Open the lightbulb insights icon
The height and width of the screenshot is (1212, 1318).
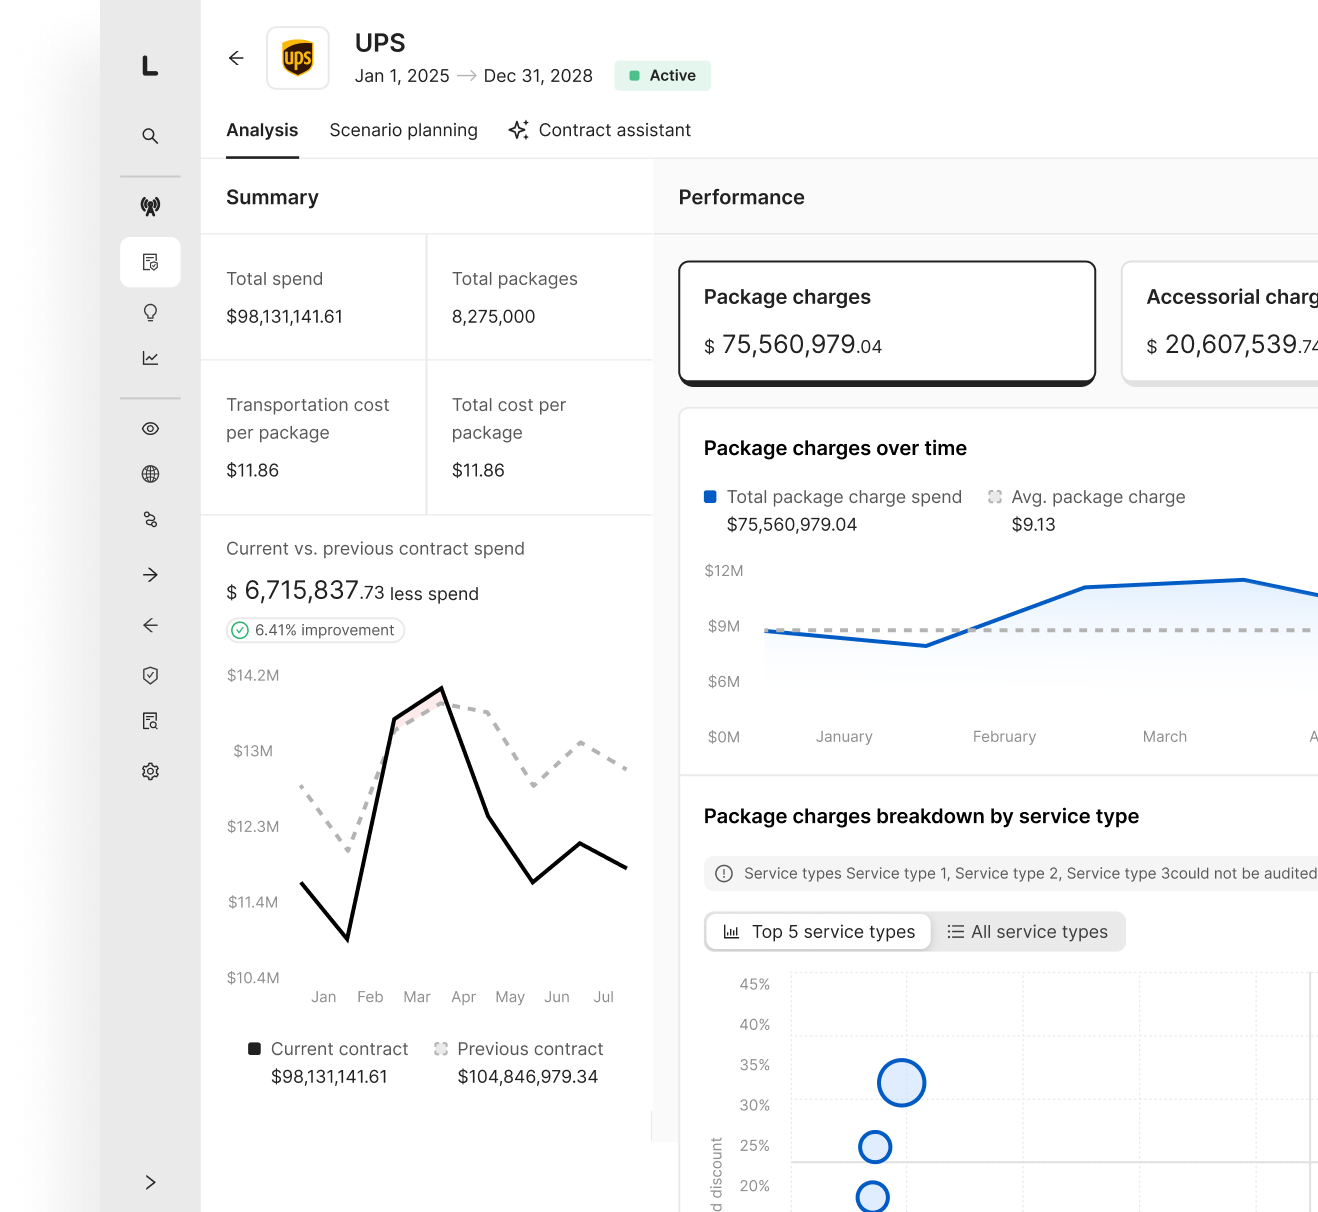click(150, 313)
